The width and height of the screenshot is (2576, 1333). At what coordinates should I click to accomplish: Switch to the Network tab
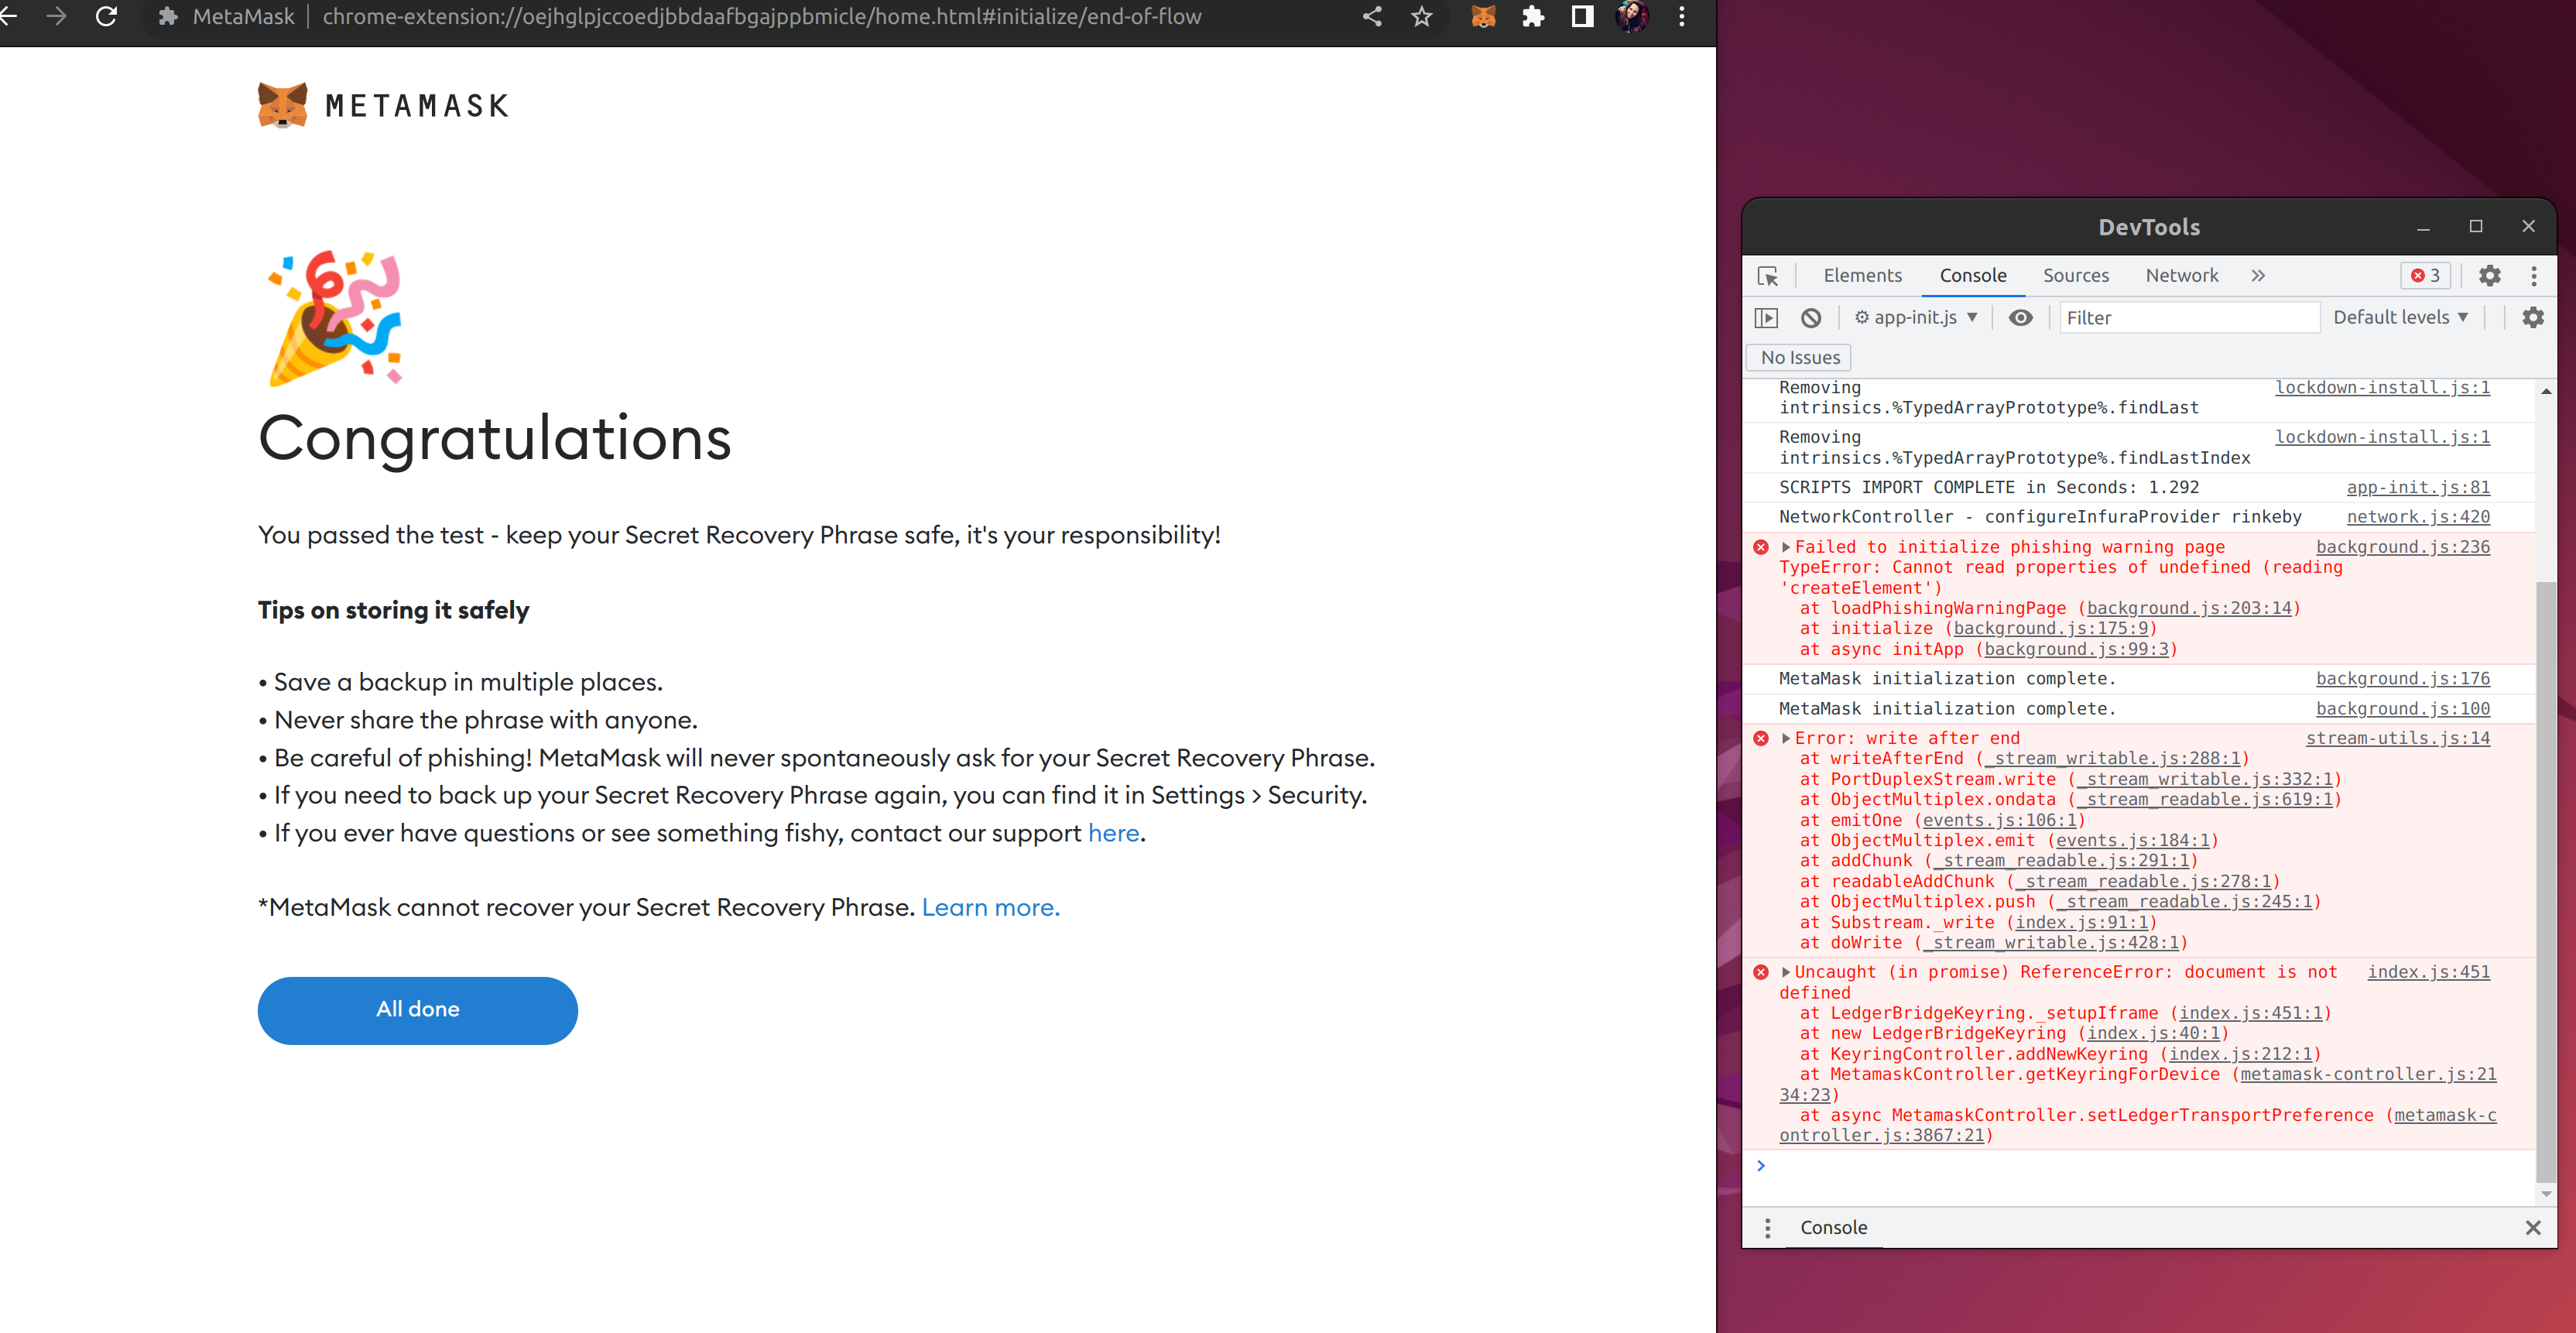2181,275
